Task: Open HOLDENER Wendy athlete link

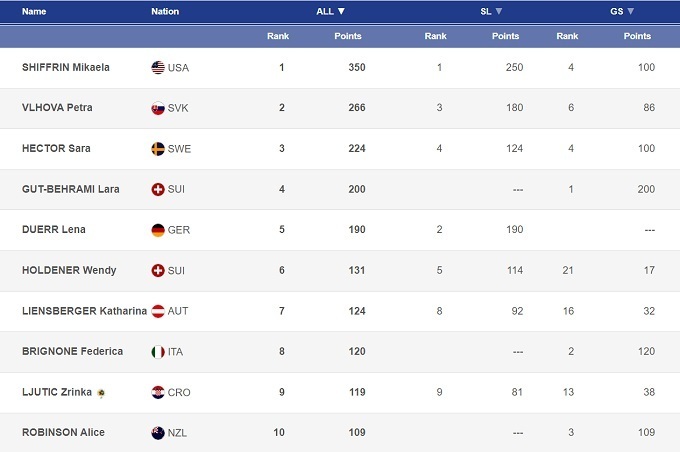Action: coord(69,270)
